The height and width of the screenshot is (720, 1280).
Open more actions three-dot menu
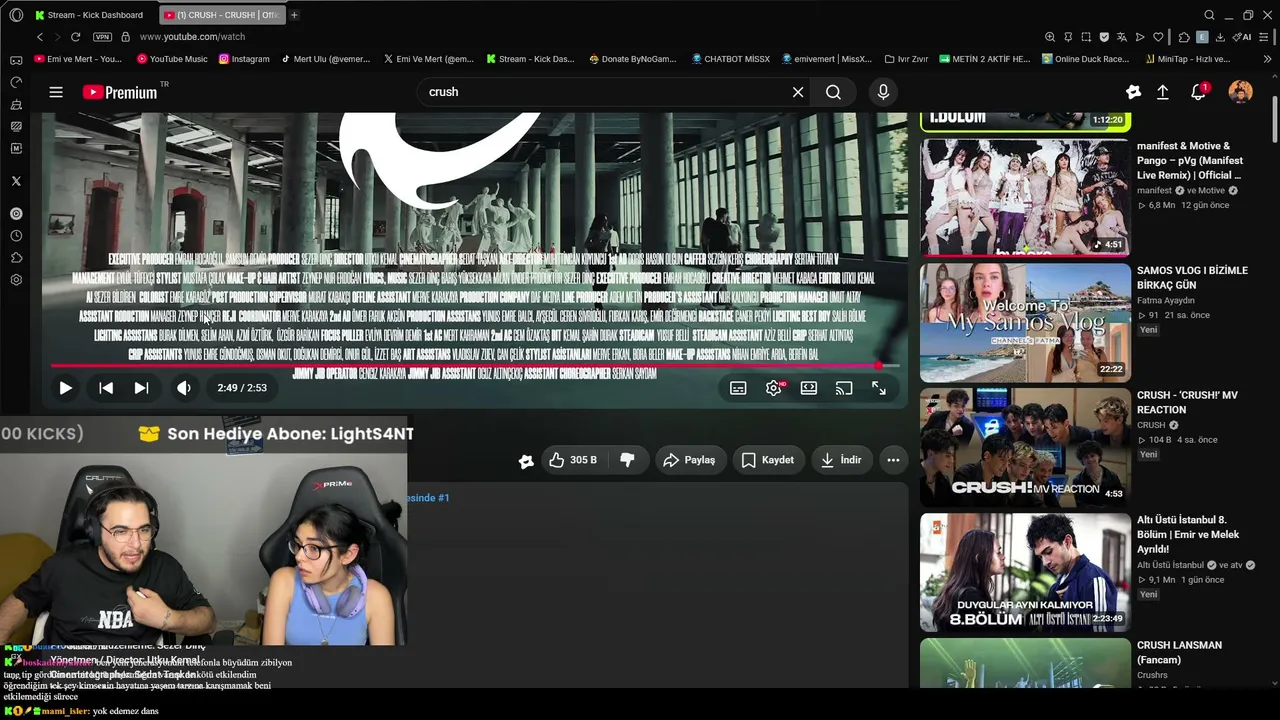click(x=893, y=460)
